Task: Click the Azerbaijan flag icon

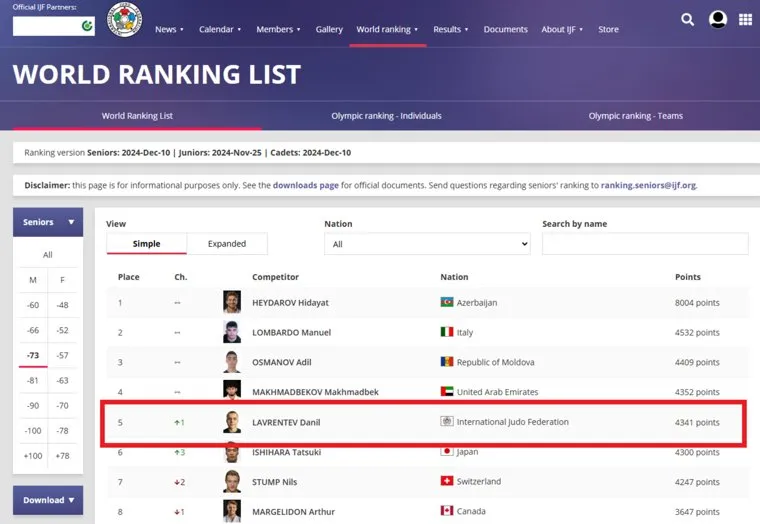Action: pos(447,302)
